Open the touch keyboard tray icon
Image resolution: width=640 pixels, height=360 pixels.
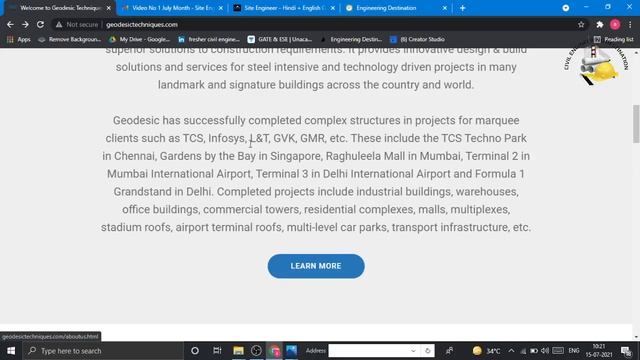[558, 351]
